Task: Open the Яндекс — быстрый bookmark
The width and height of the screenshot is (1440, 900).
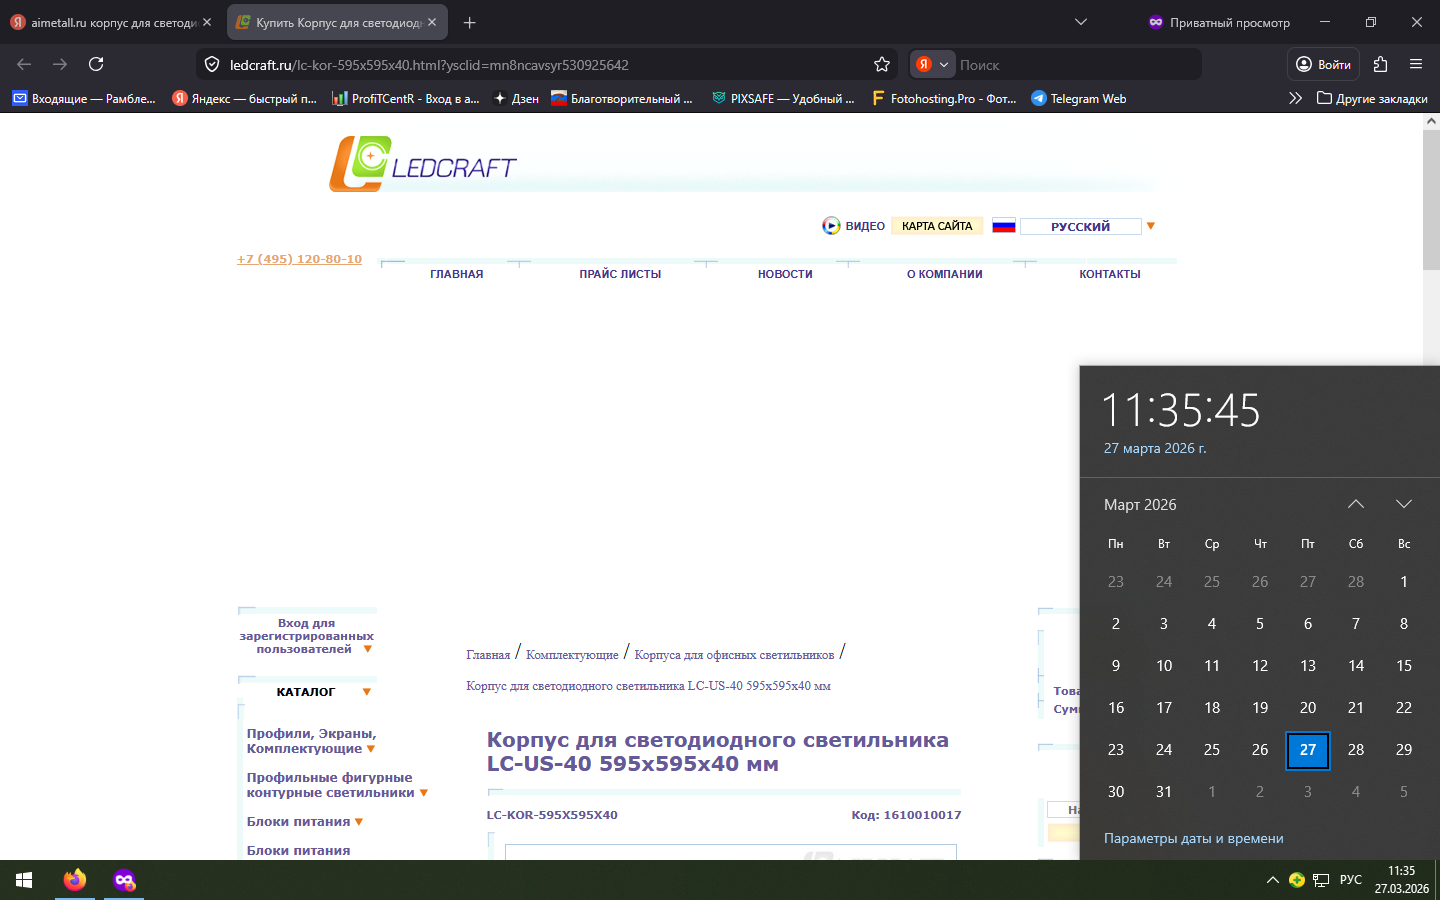Action: (x=245, y=98)
